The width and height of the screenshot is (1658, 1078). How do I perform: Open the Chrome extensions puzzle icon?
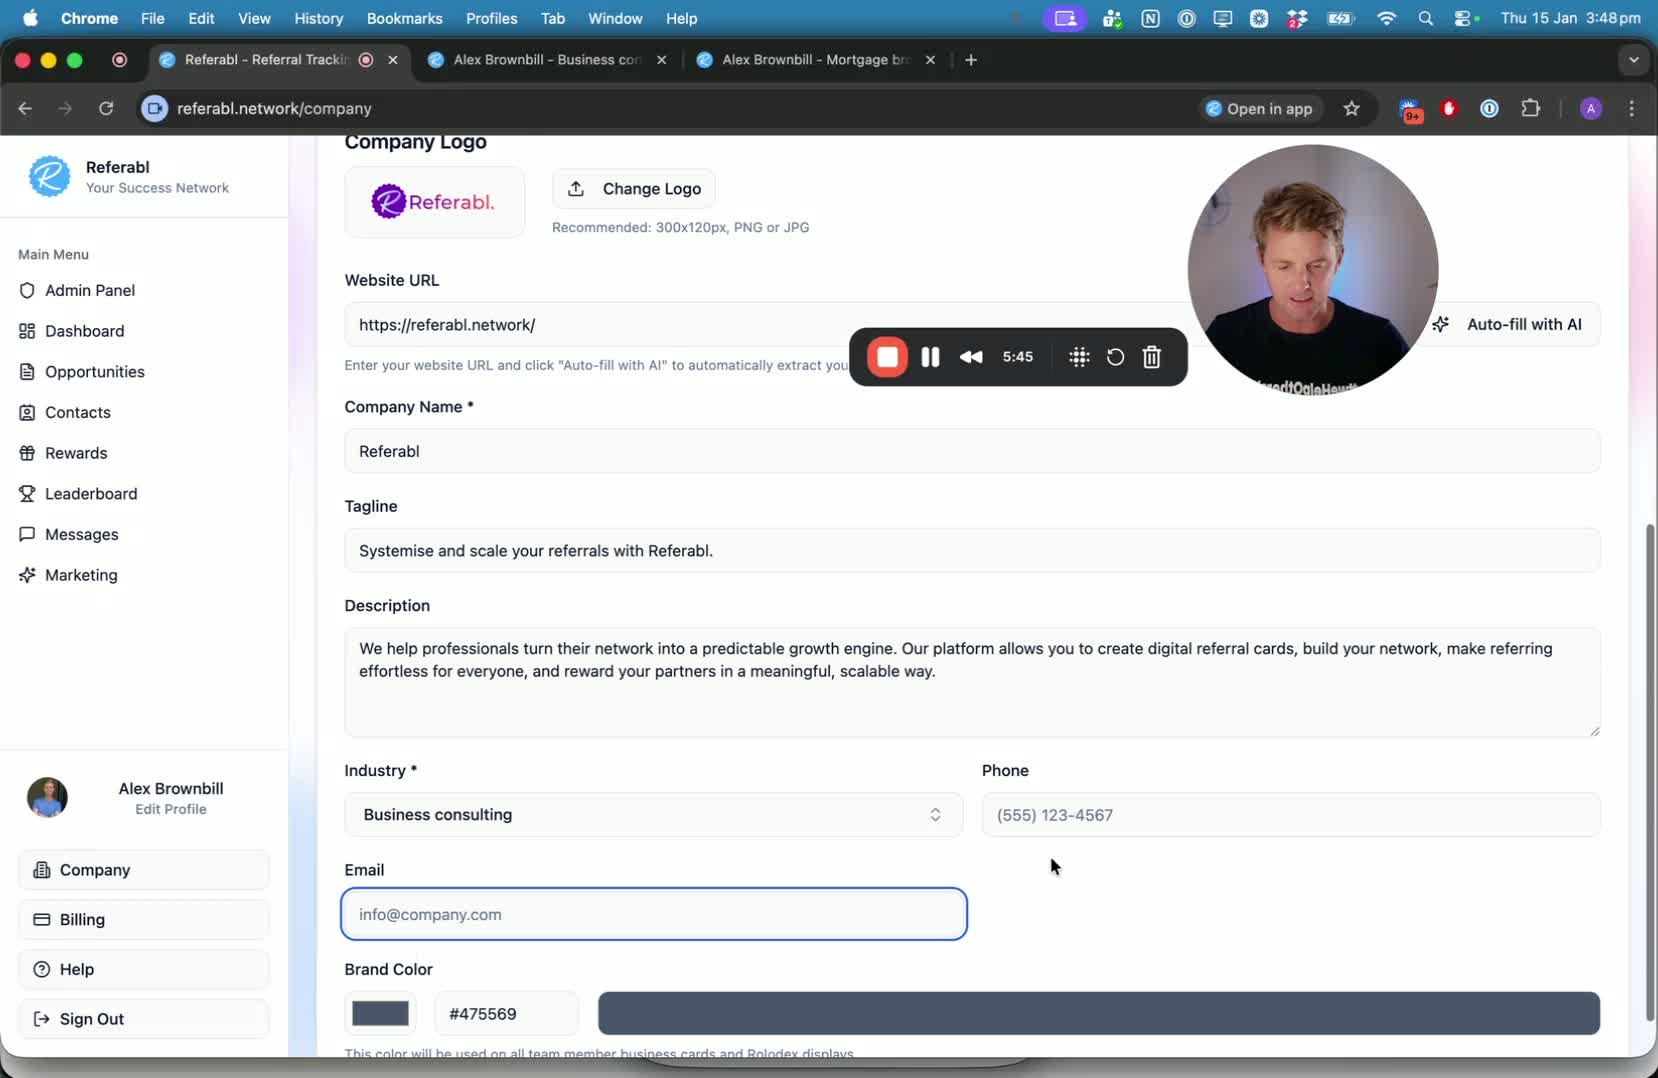pos(1531,108)
